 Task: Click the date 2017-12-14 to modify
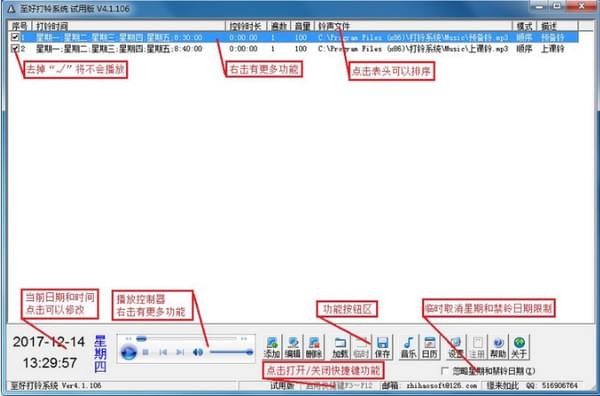(49, 342)
